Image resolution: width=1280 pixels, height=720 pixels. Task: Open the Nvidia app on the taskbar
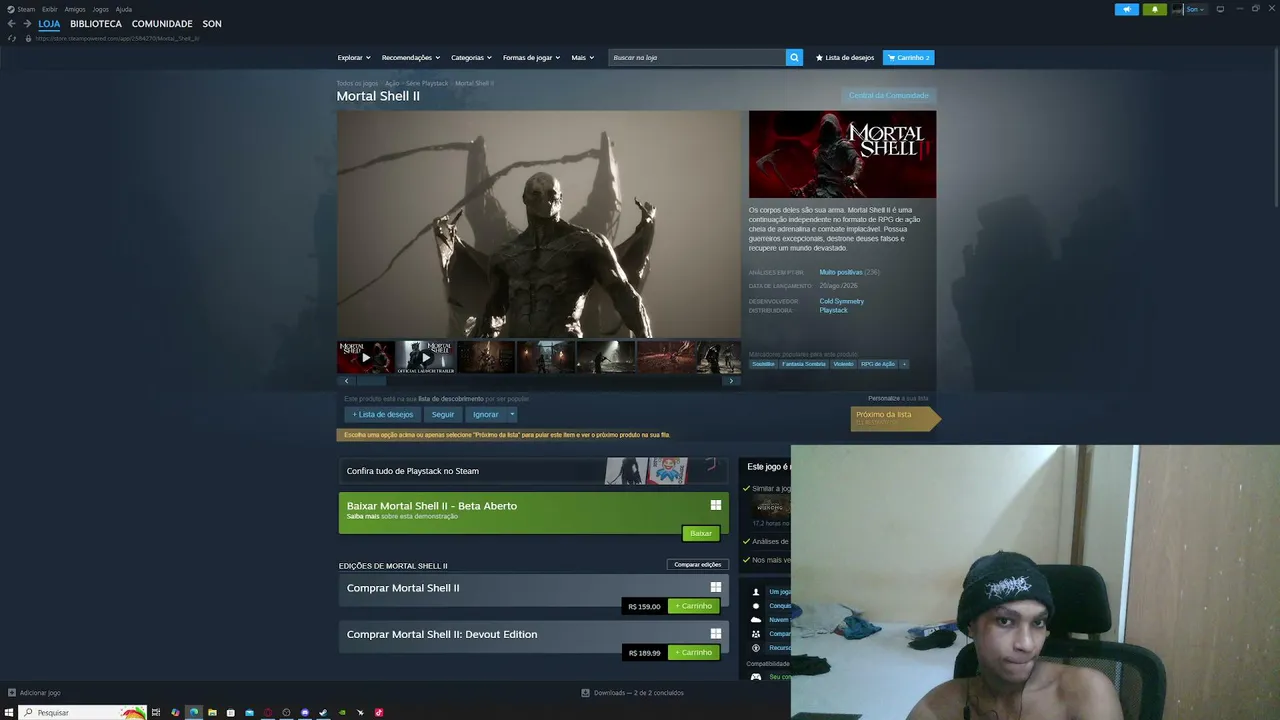pos(342,712)
